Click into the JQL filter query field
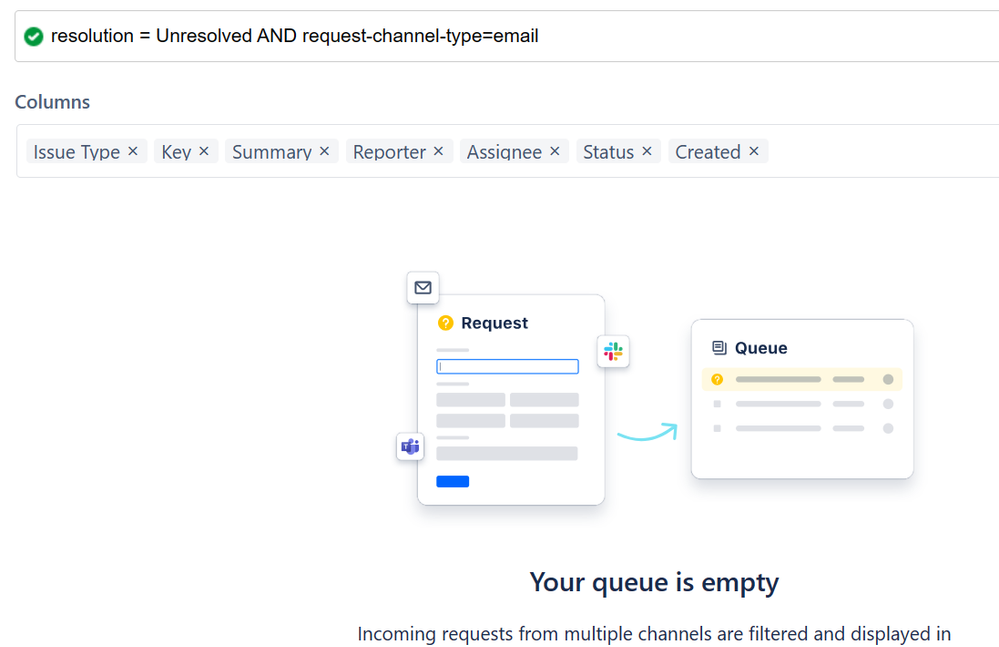The width and height of the screenshot is (999, 647). (x=507, y=36)
